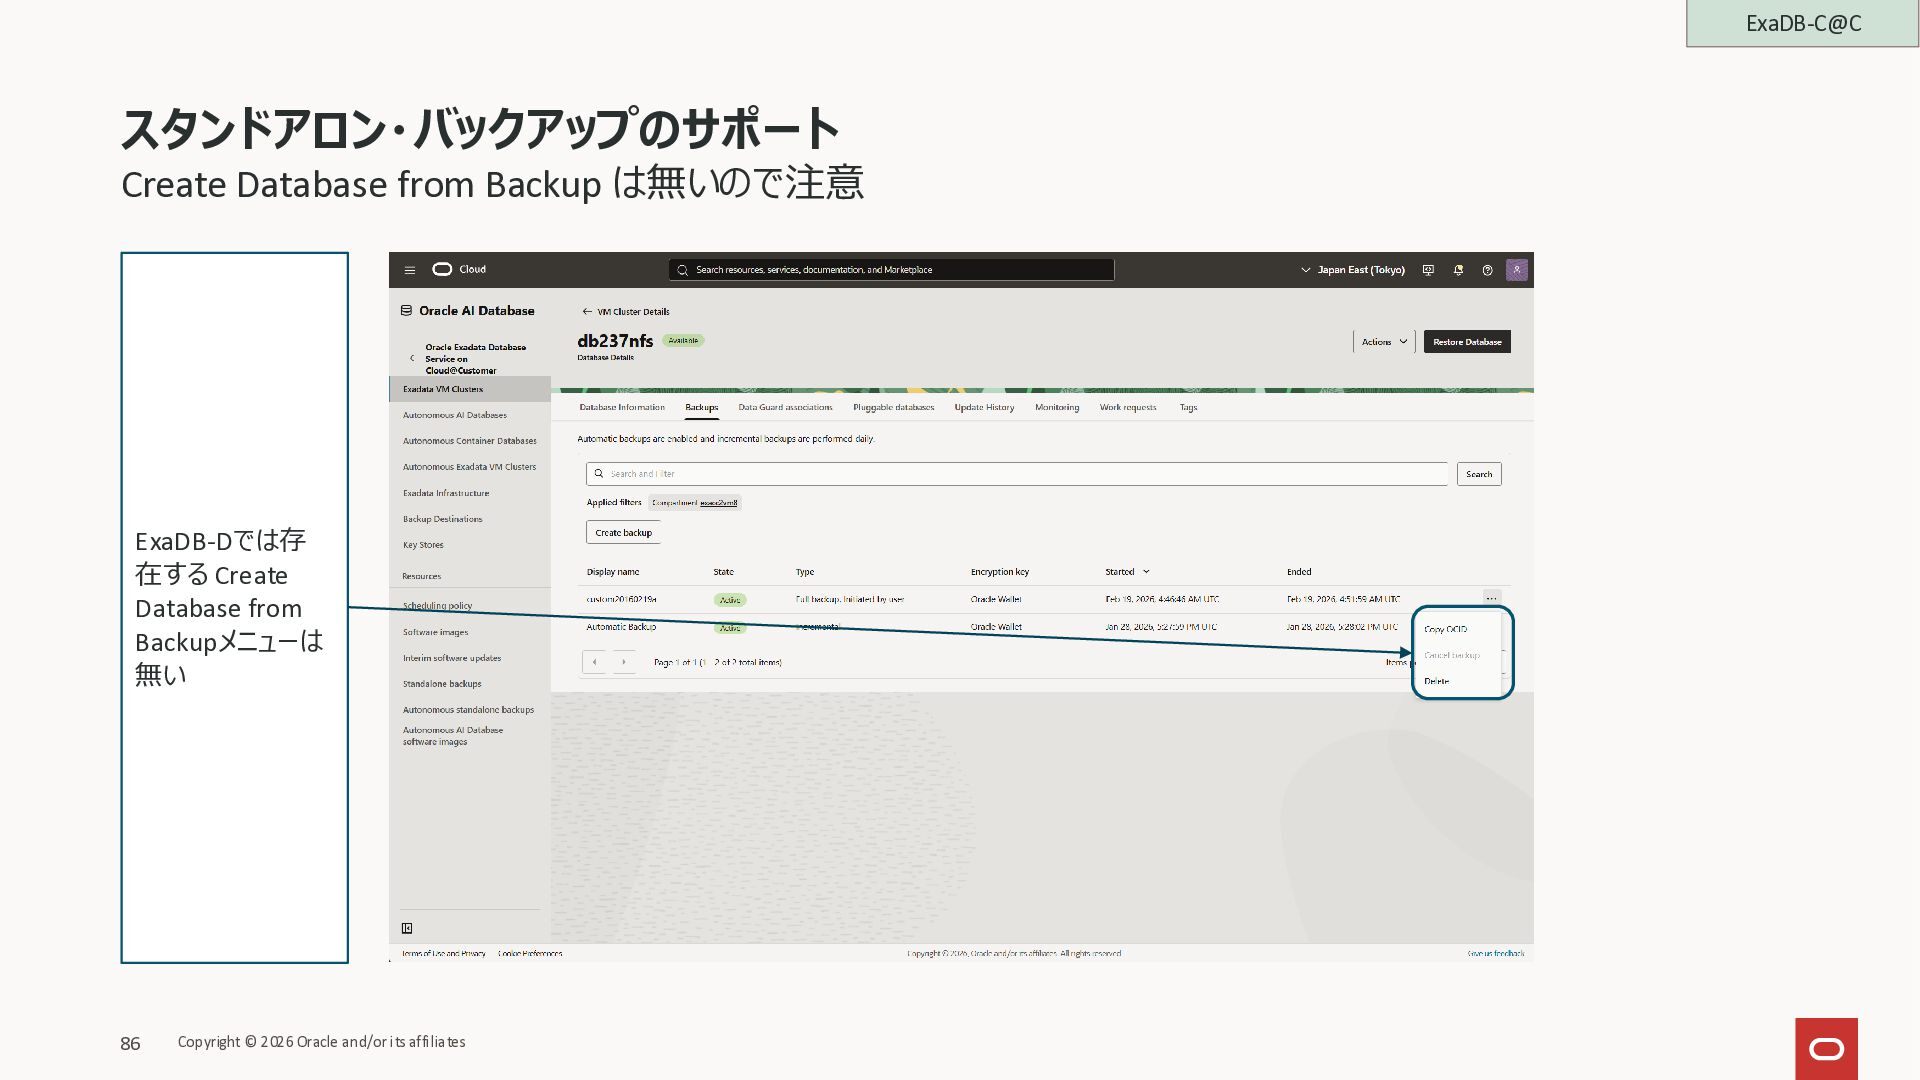Open the notifications bell
The width and height of the screenshot is (1920, 1080).
1458,270
